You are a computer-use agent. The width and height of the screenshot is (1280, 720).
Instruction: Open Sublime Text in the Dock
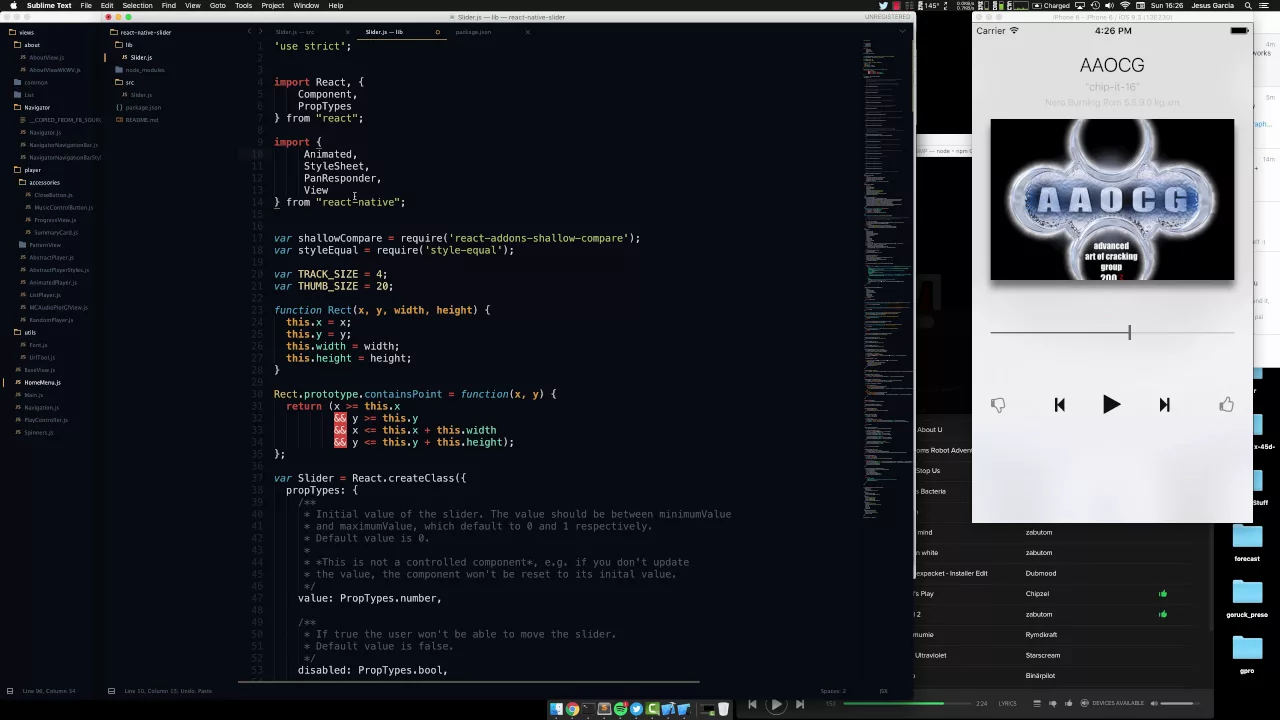point(604,710)
